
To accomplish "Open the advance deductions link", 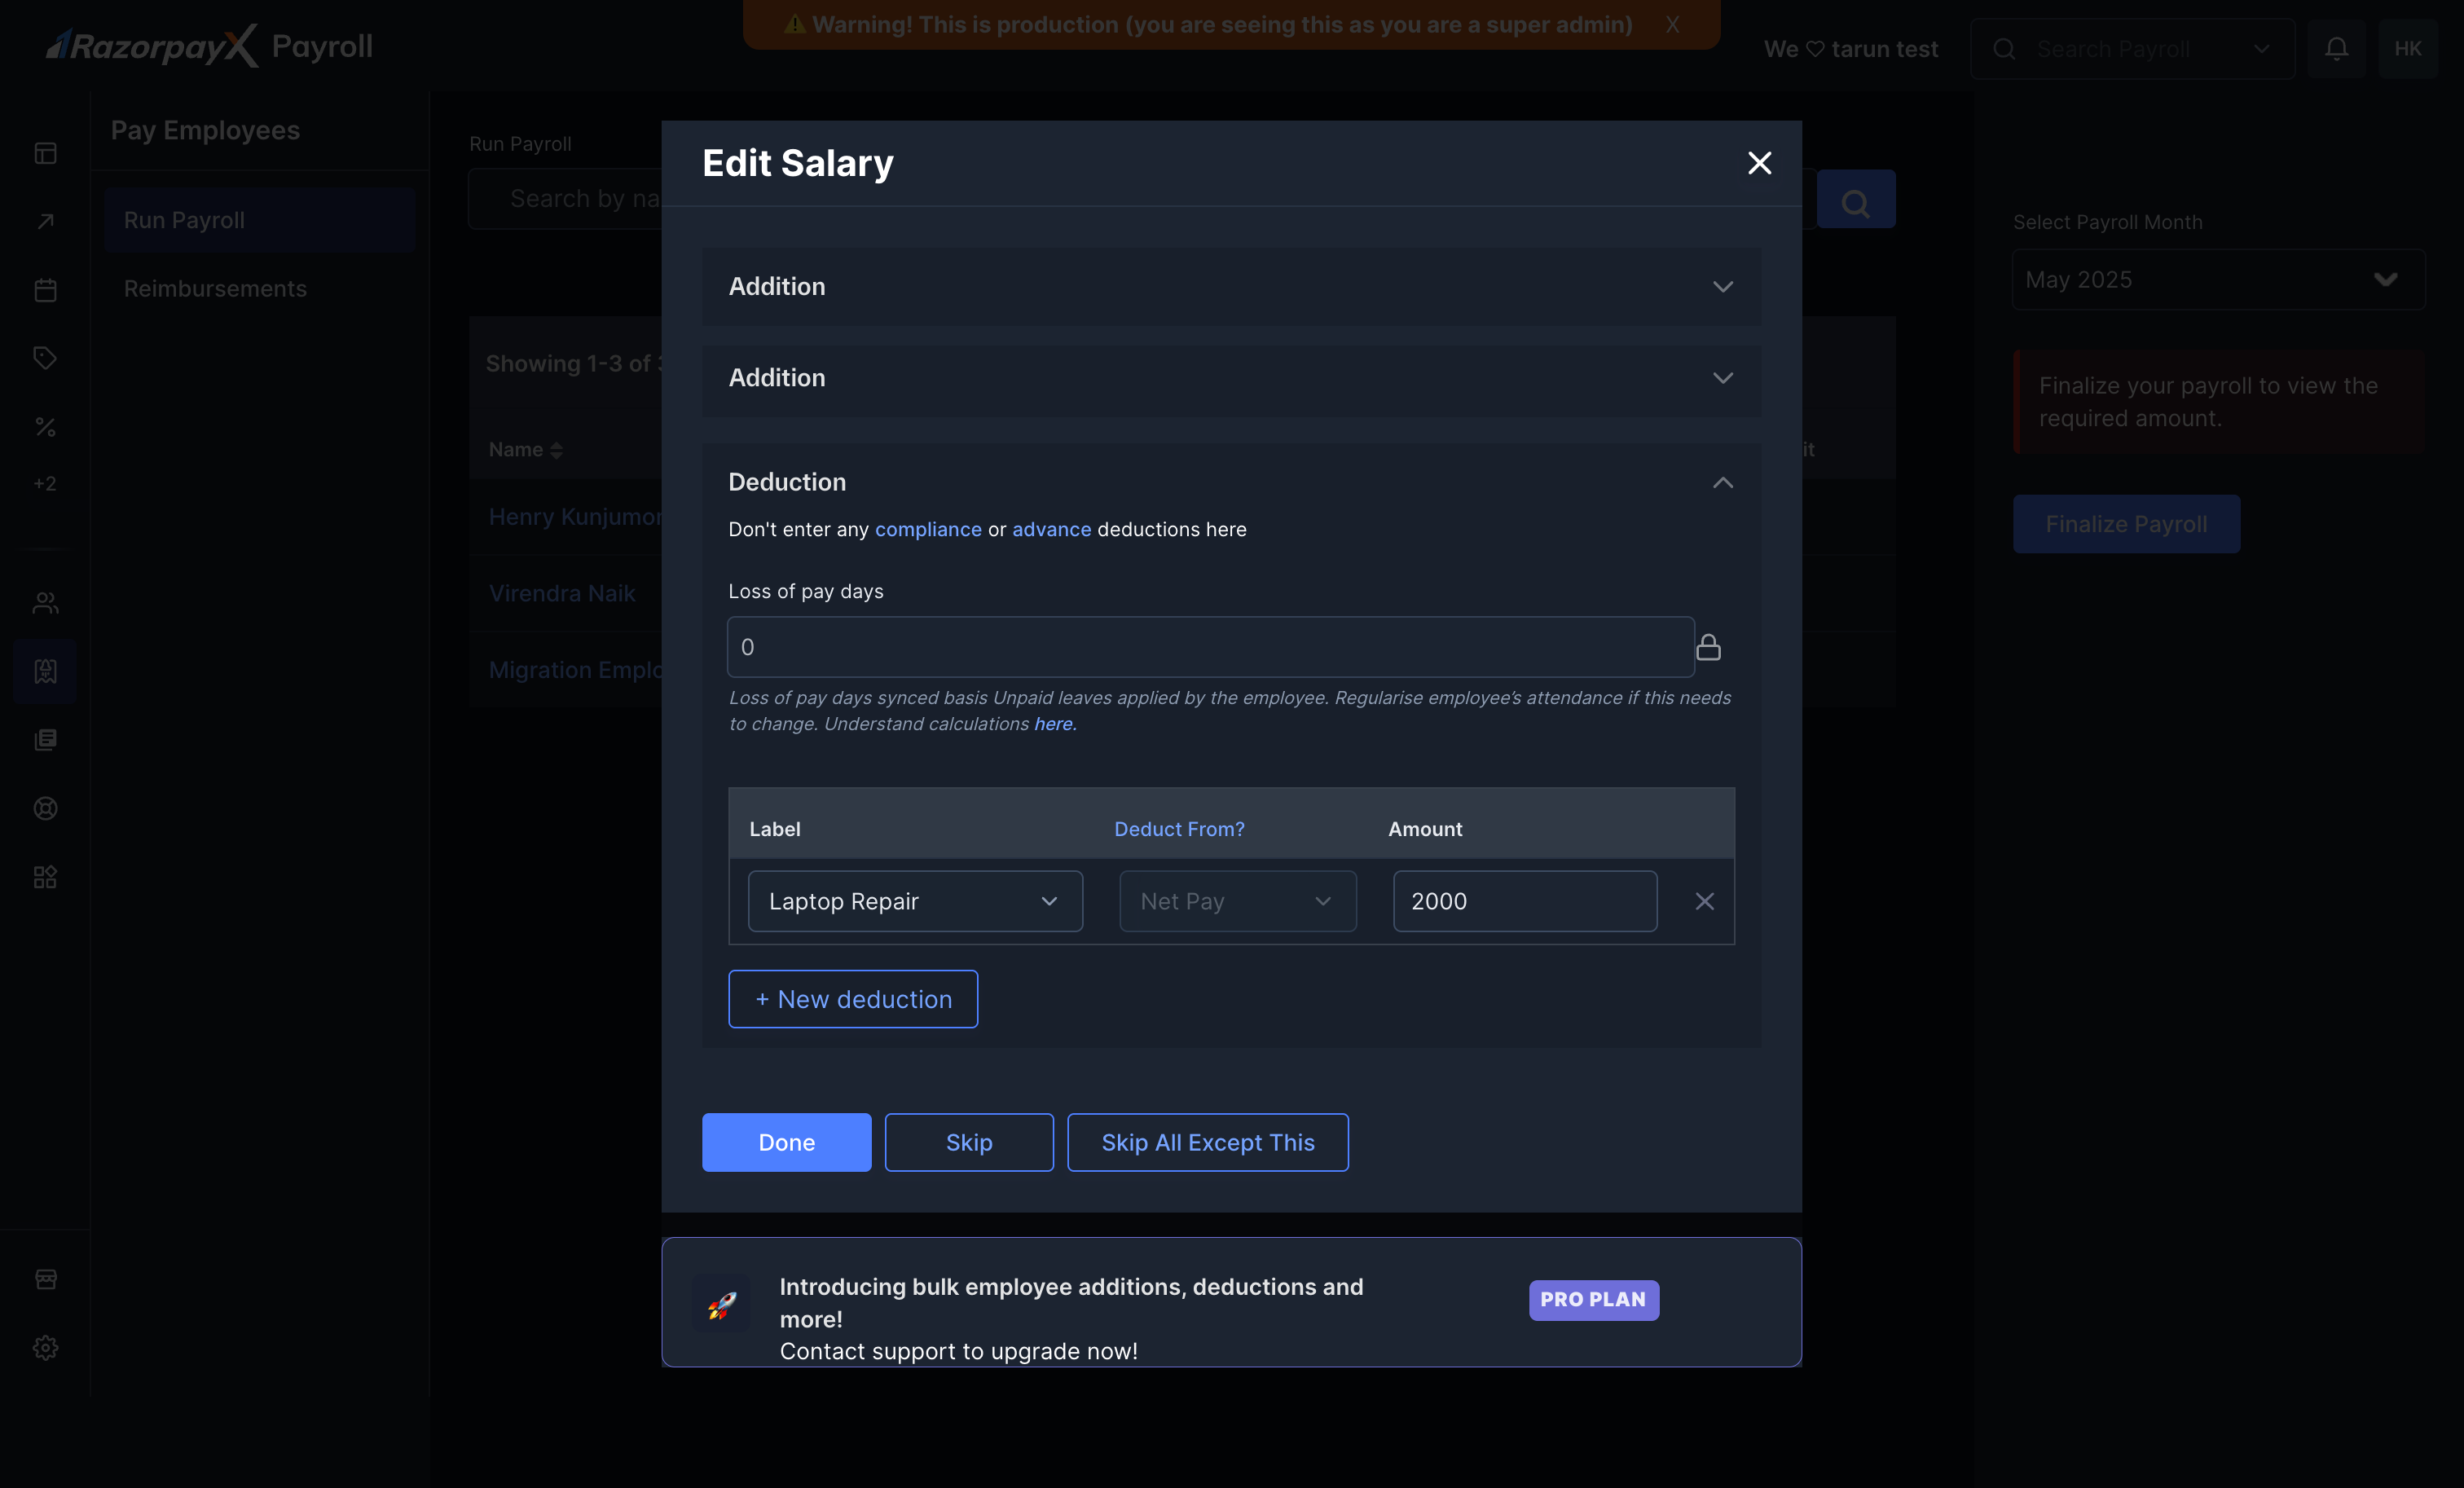I will pyautogui.click(x=1051, y=529).
